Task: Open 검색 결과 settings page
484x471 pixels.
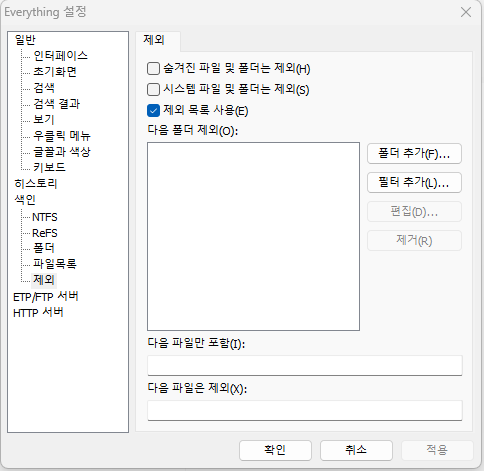Action: click(56, 103)
